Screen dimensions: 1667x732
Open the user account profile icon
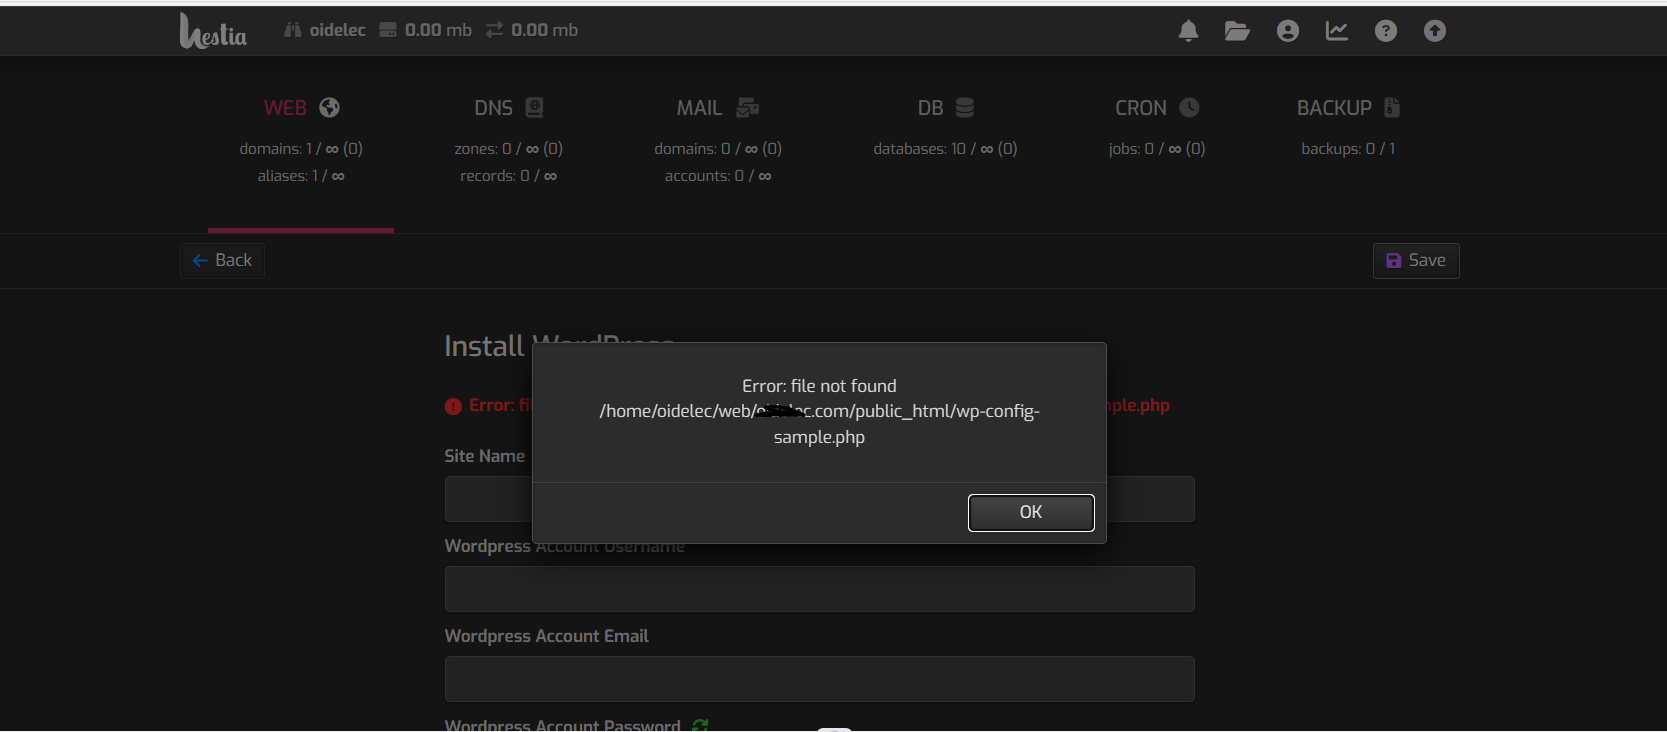point(1287,31)
